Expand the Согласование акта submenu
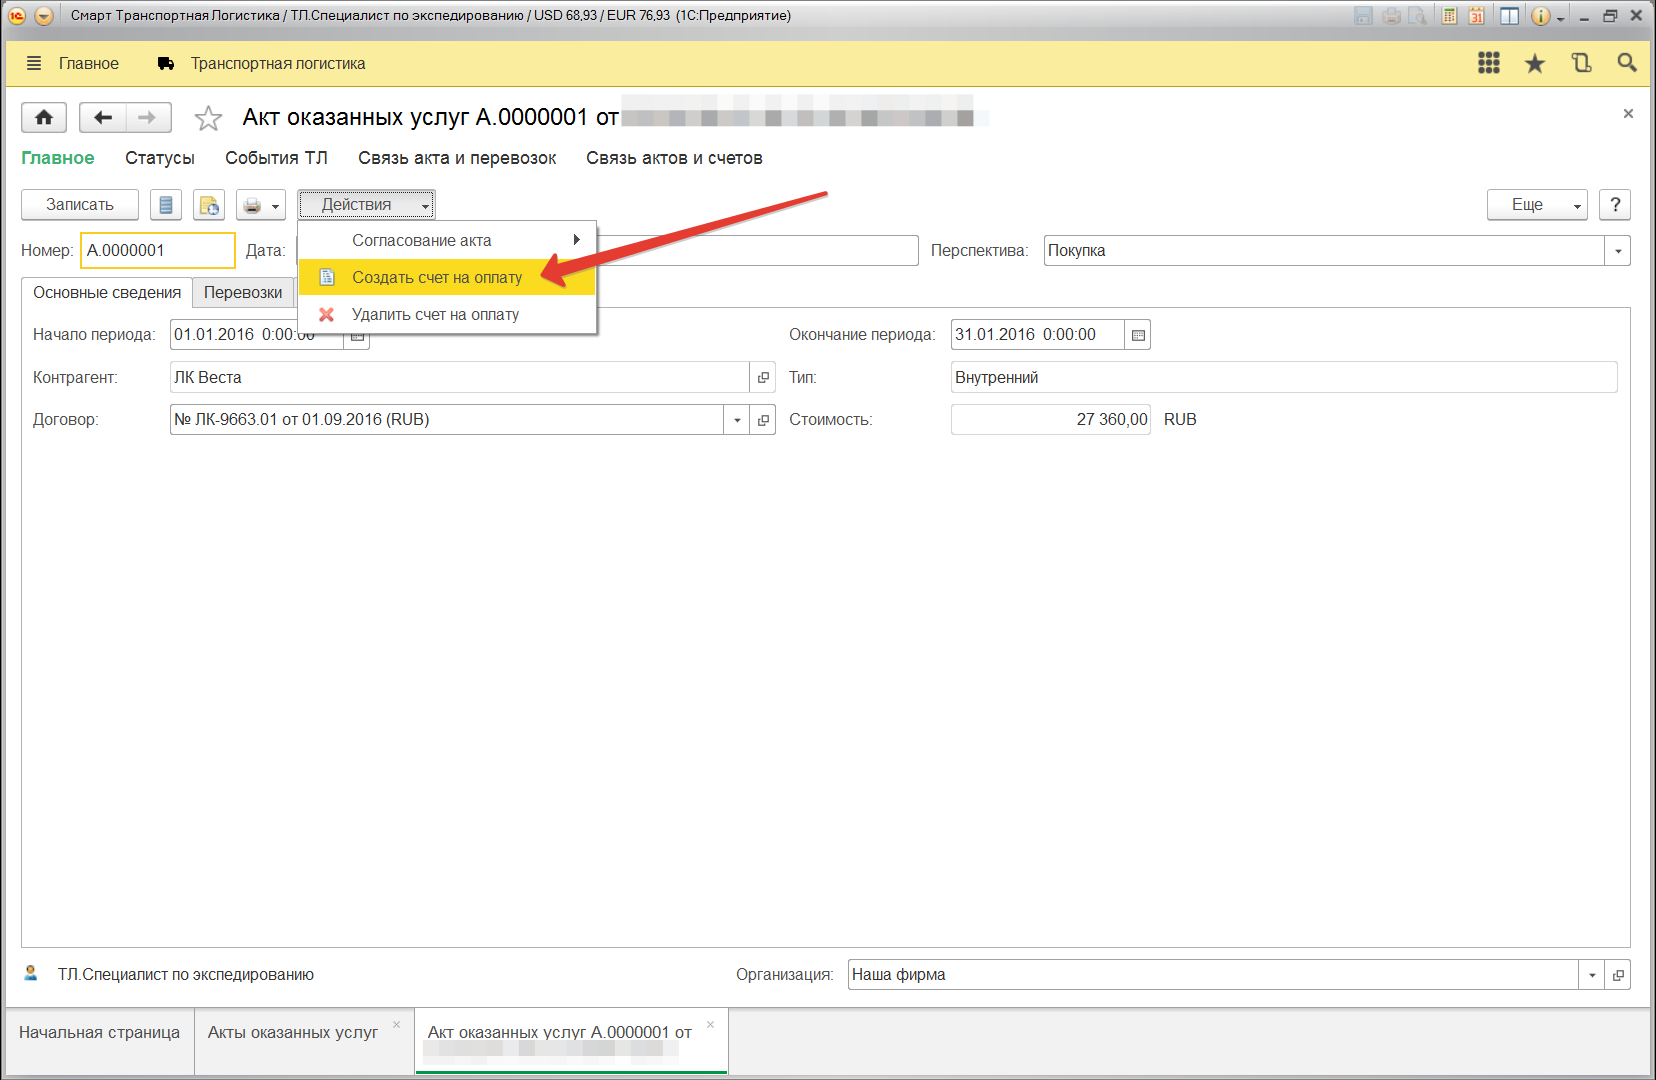1656x1080 pixels. 447,240
